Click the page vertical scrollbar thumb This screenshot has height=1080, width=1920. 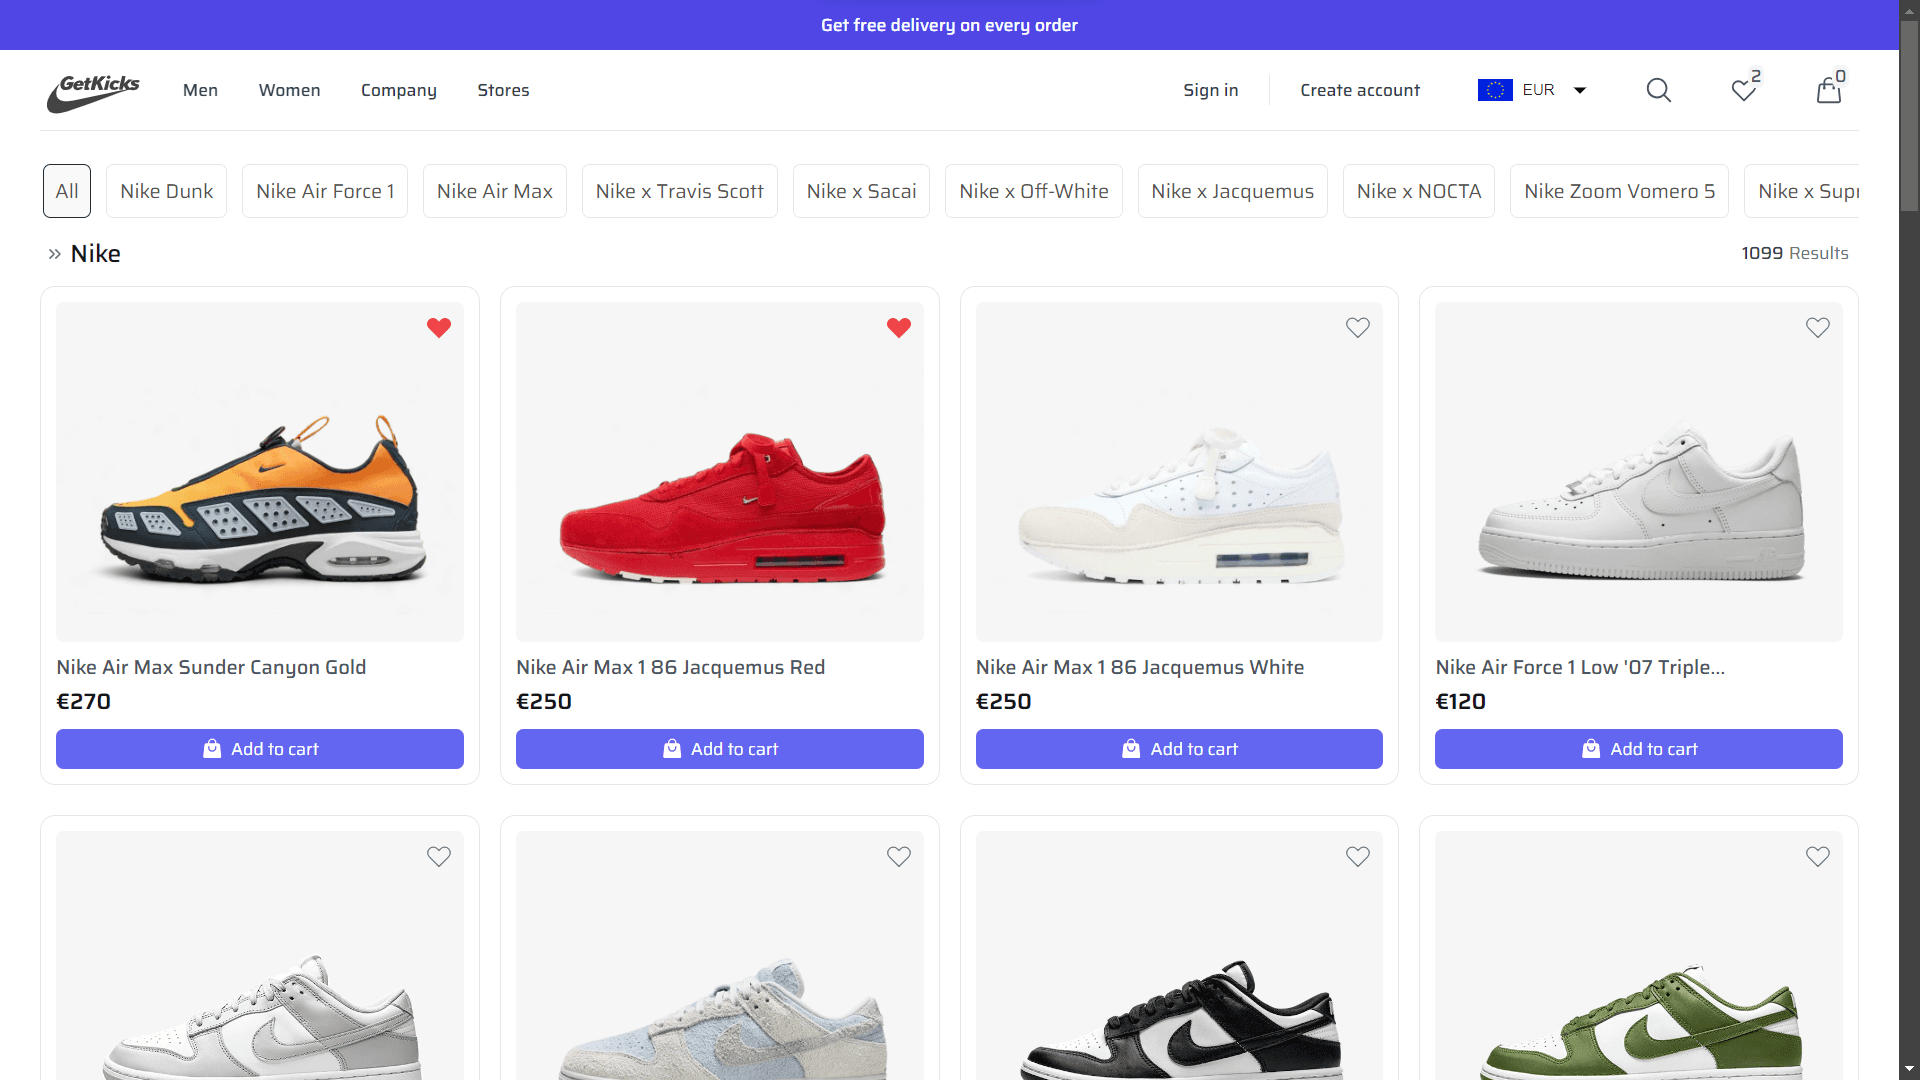1909,115
